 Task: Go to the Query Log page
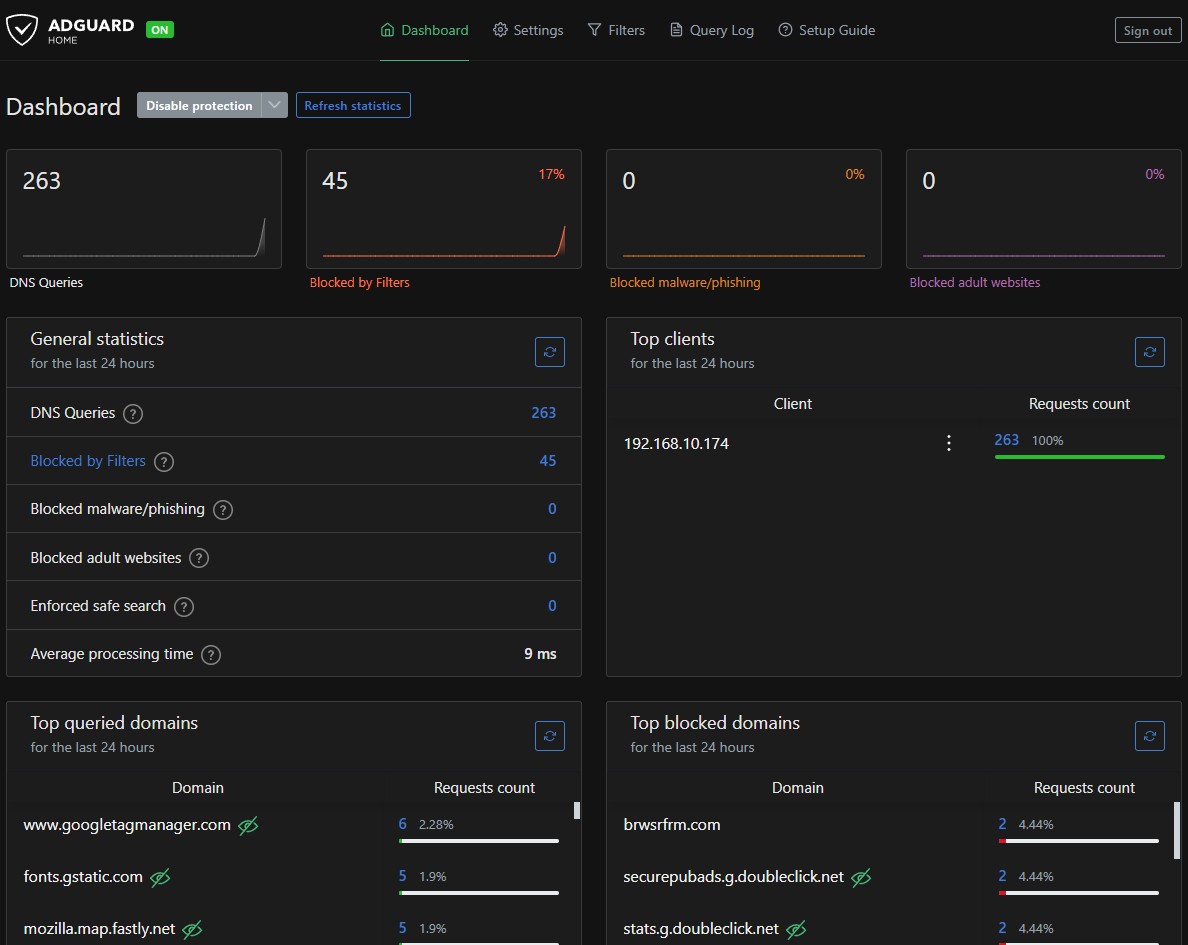click(711, 30)
